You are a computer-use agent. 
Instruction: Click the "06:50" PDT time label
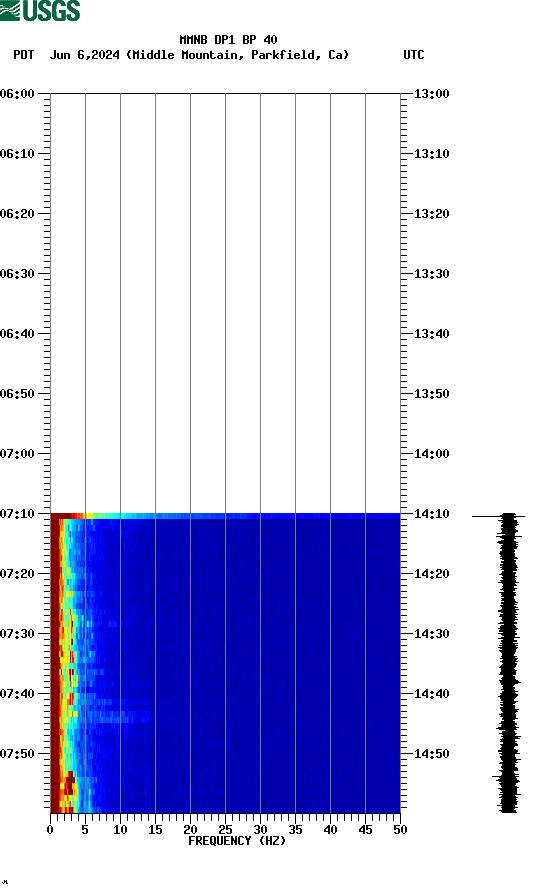tap(18, 394)
